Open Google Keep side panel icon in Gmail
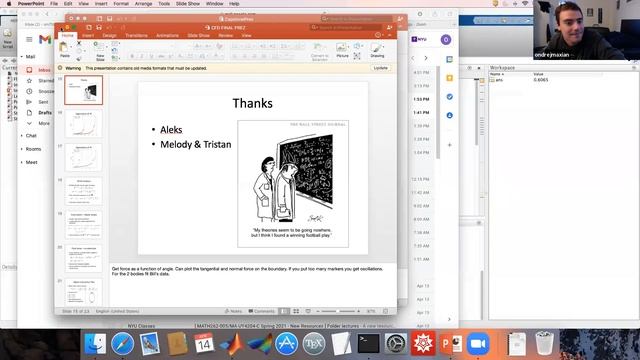The width and height of the screenshot is (640, 360). pos(449,78)
